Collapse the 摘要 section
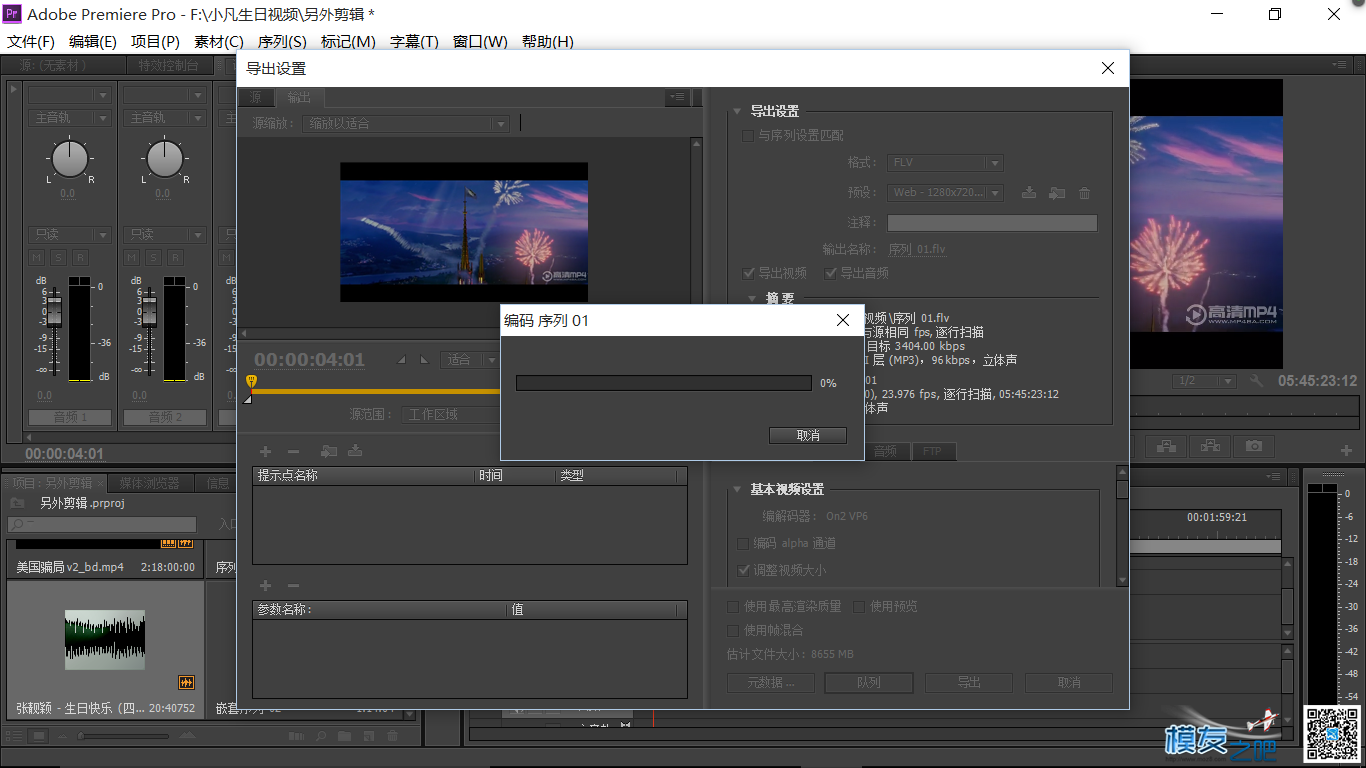Viewport: 1366px width, 768px height. 752,298
